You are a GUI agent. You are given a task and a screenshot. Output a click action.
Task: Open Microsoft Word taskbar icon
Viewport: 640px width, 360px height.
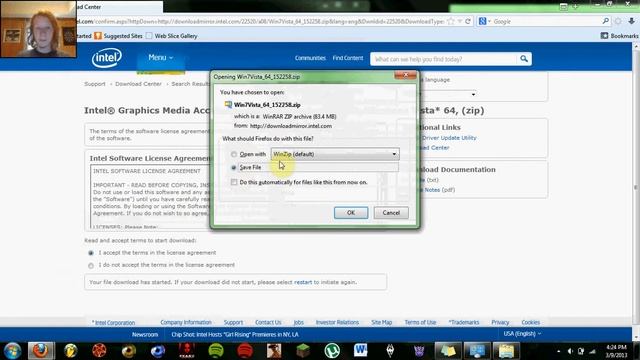coord(361,351)
